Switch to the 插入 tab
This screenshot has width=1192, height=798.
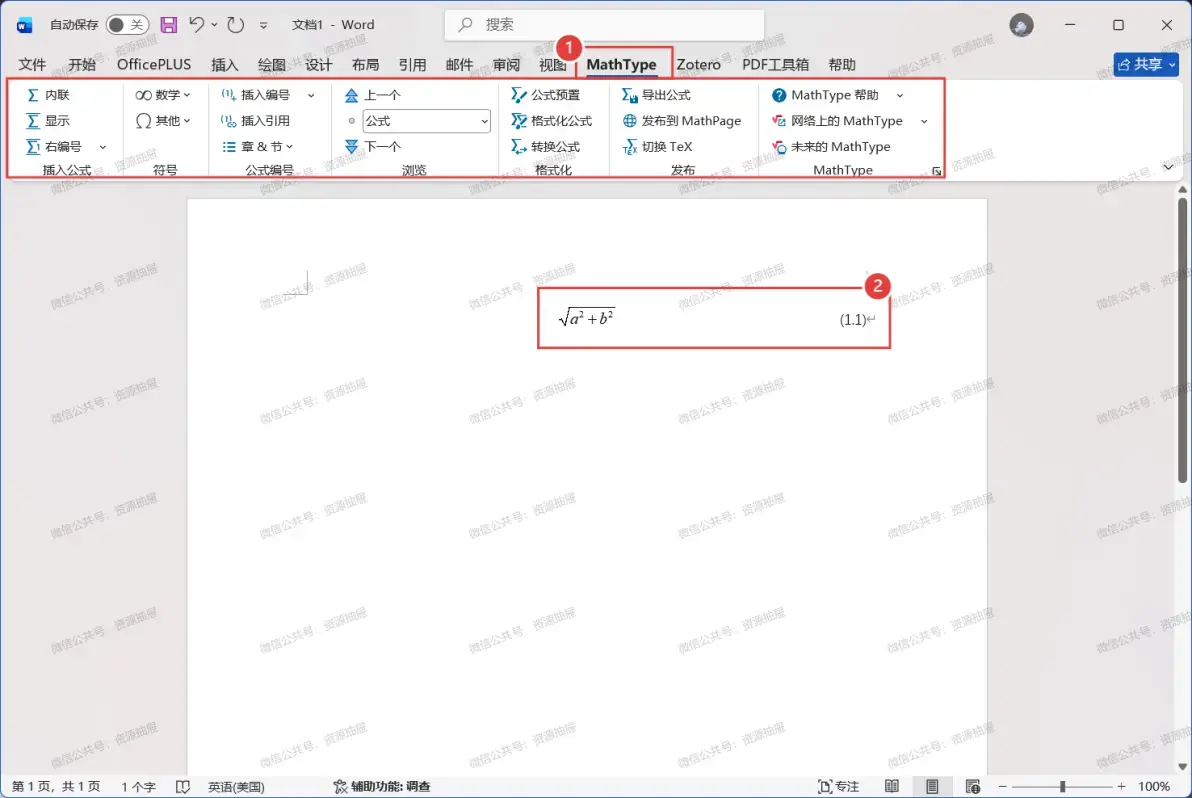[x=224, y=65]
